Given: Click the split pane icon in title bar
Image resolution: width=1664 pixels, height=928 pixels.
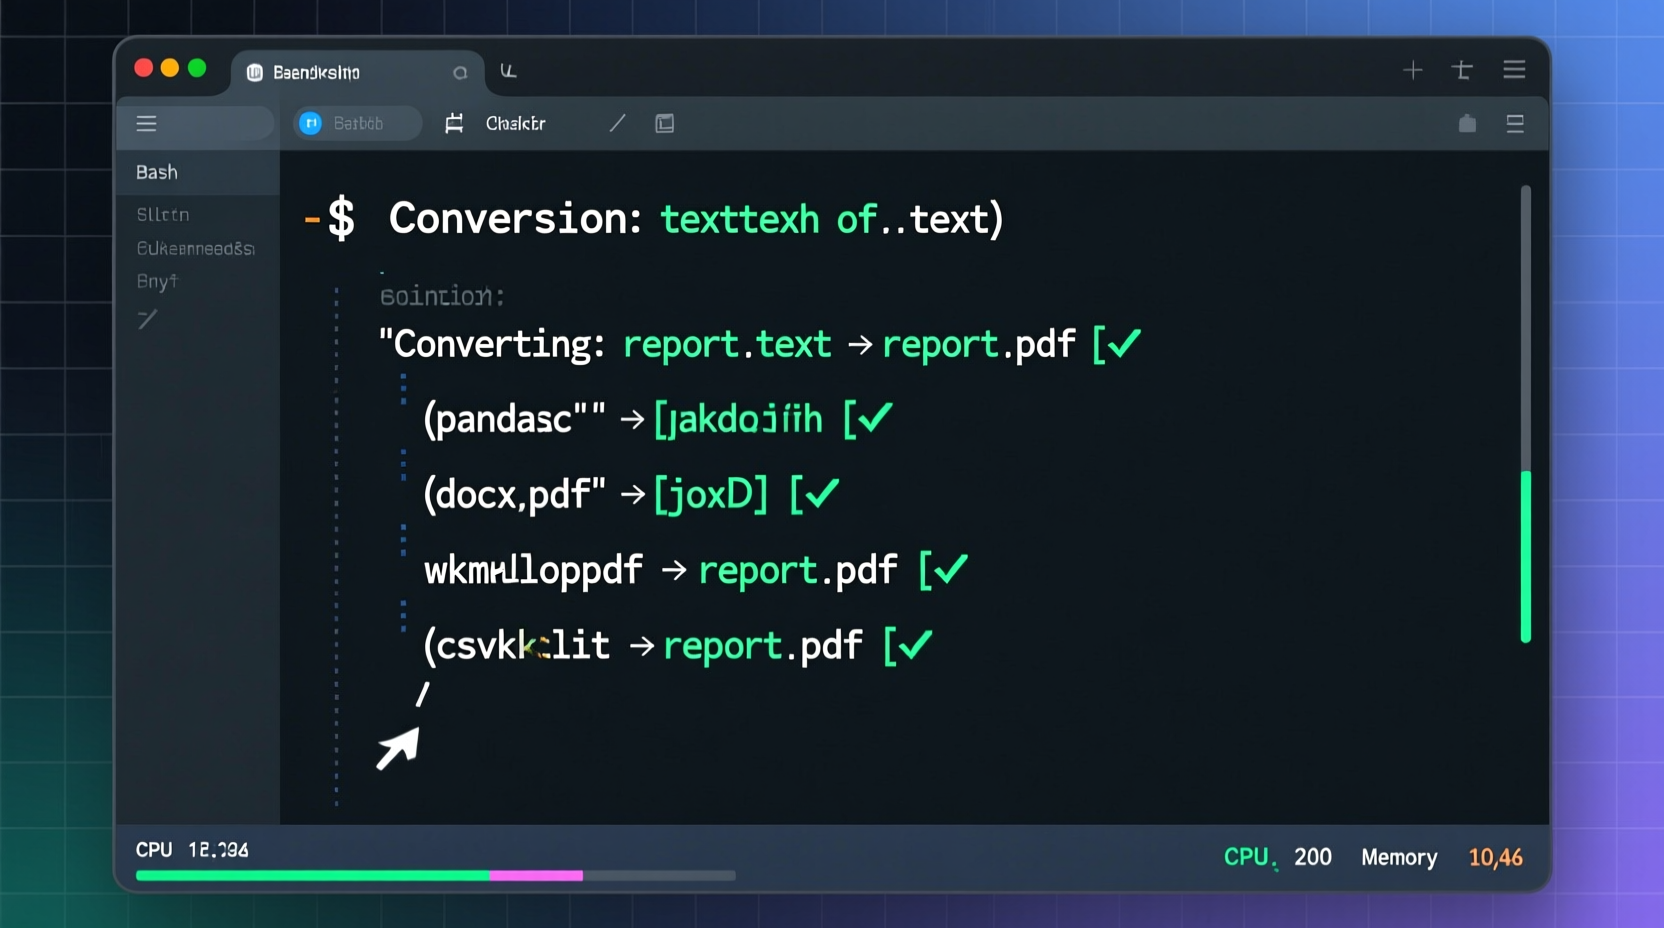Looking at the screenshot, I should coord(1462,70).
